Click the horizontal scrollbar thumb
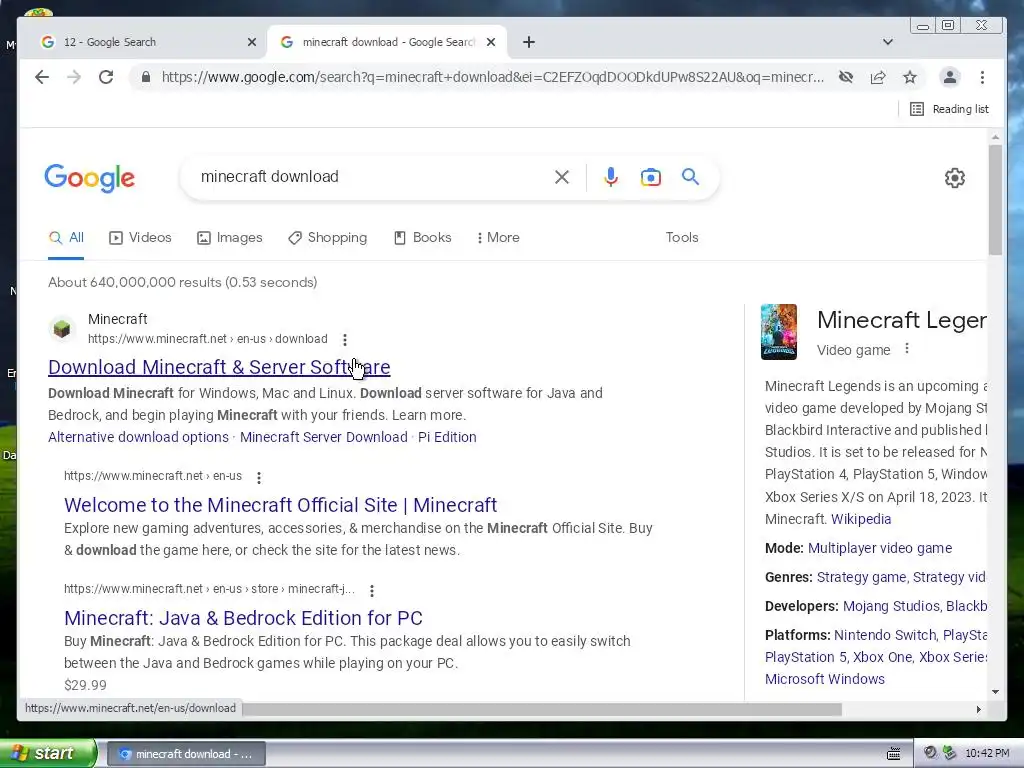Image resolution: width=1024 pixels, height=768 pixels. point(542,709)
